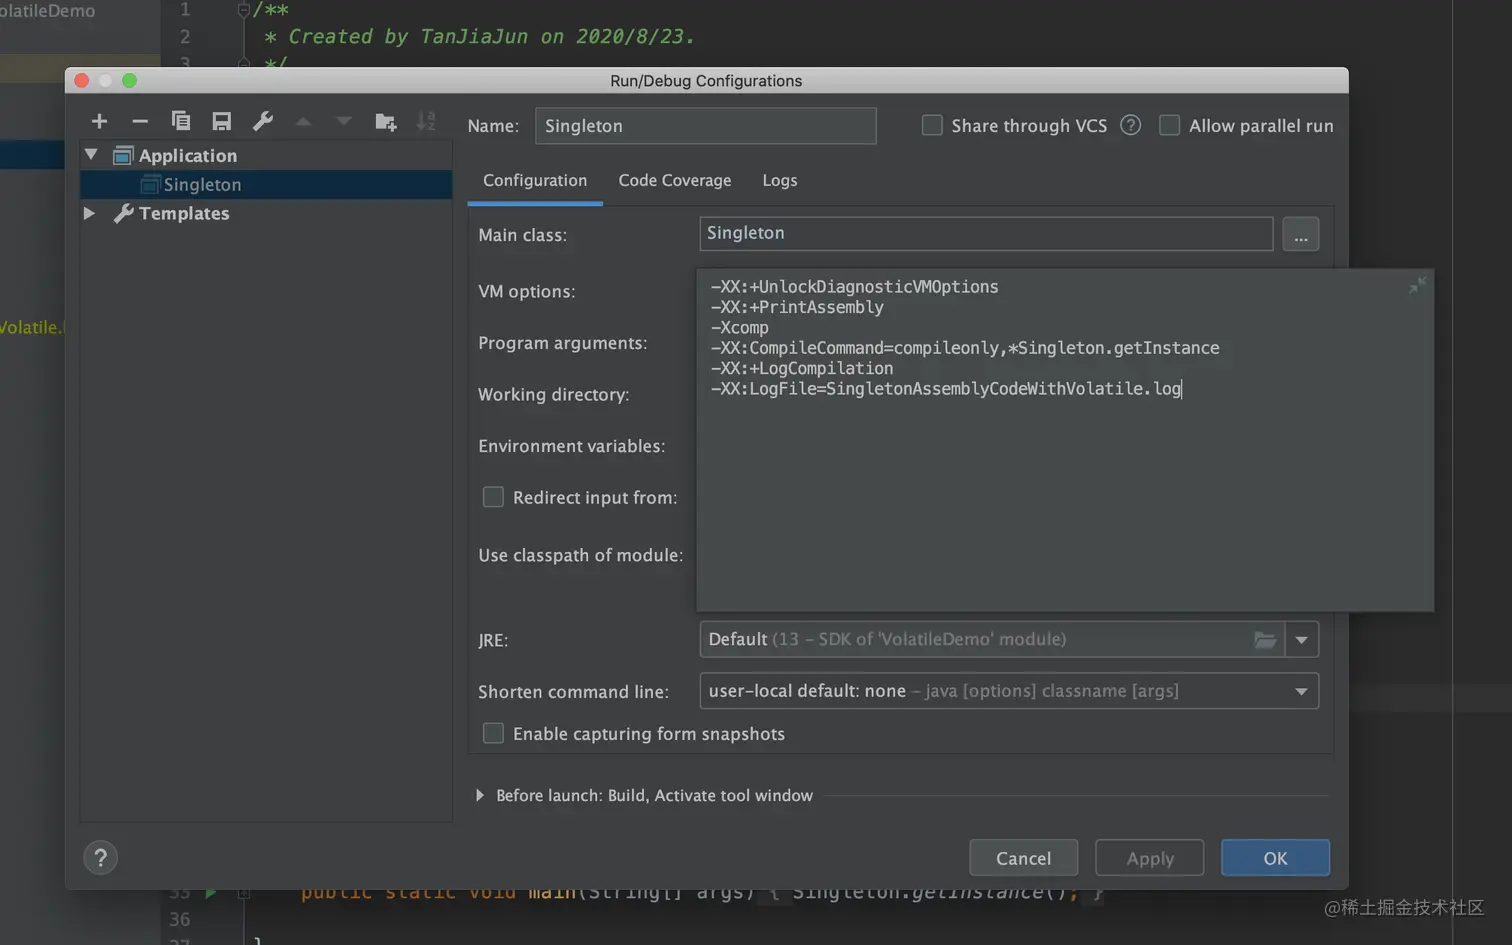1512x945 pixels.
Task: Click the Name input field
Action: coord(705,126)
